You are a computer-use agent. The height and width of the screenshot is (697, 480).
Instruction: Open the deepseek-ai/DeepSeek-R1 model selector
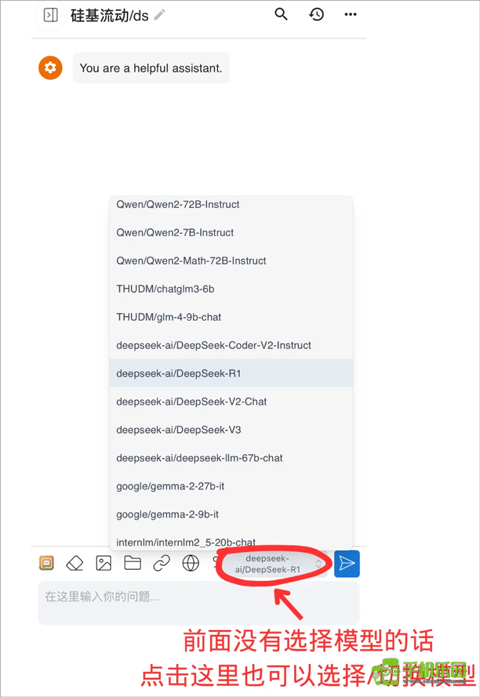coord(274,564)
